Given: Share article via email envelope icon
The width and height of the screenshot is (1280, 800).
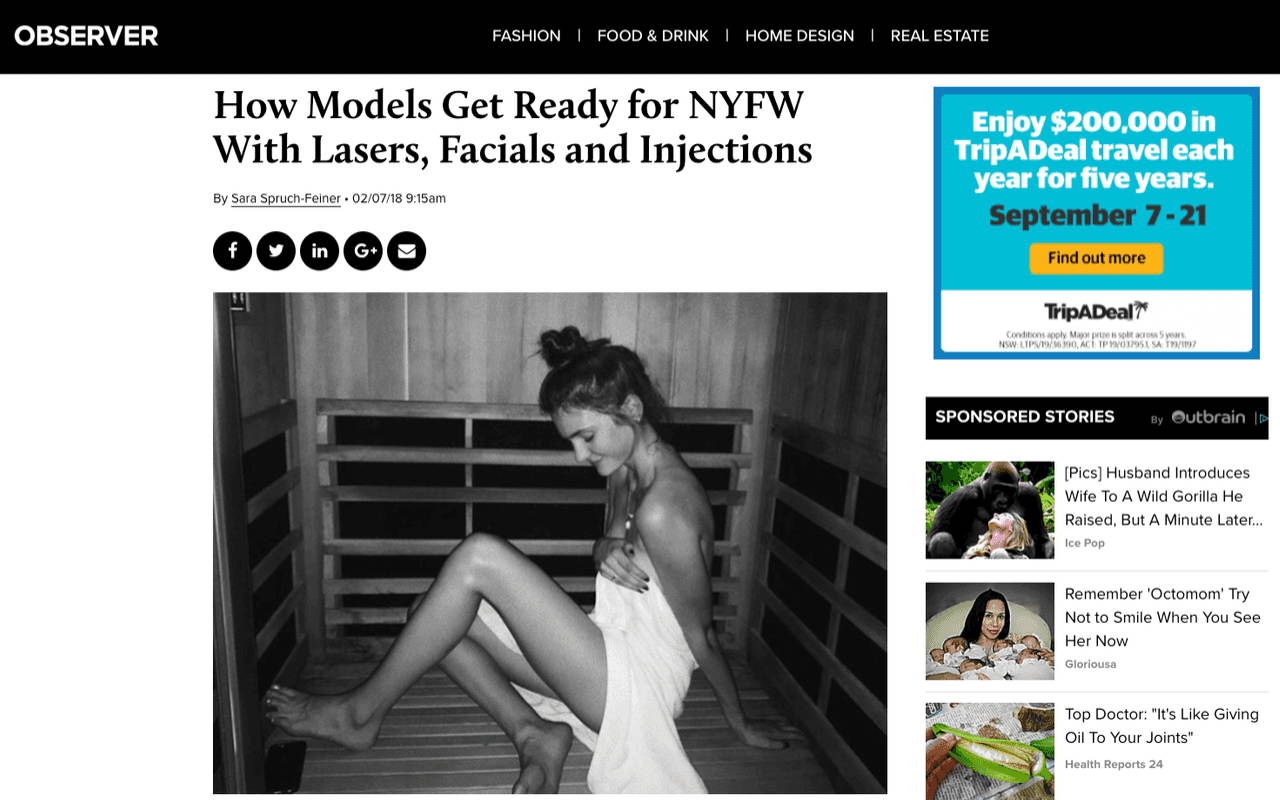Looking at the screenshot, I should pos(406,251).
